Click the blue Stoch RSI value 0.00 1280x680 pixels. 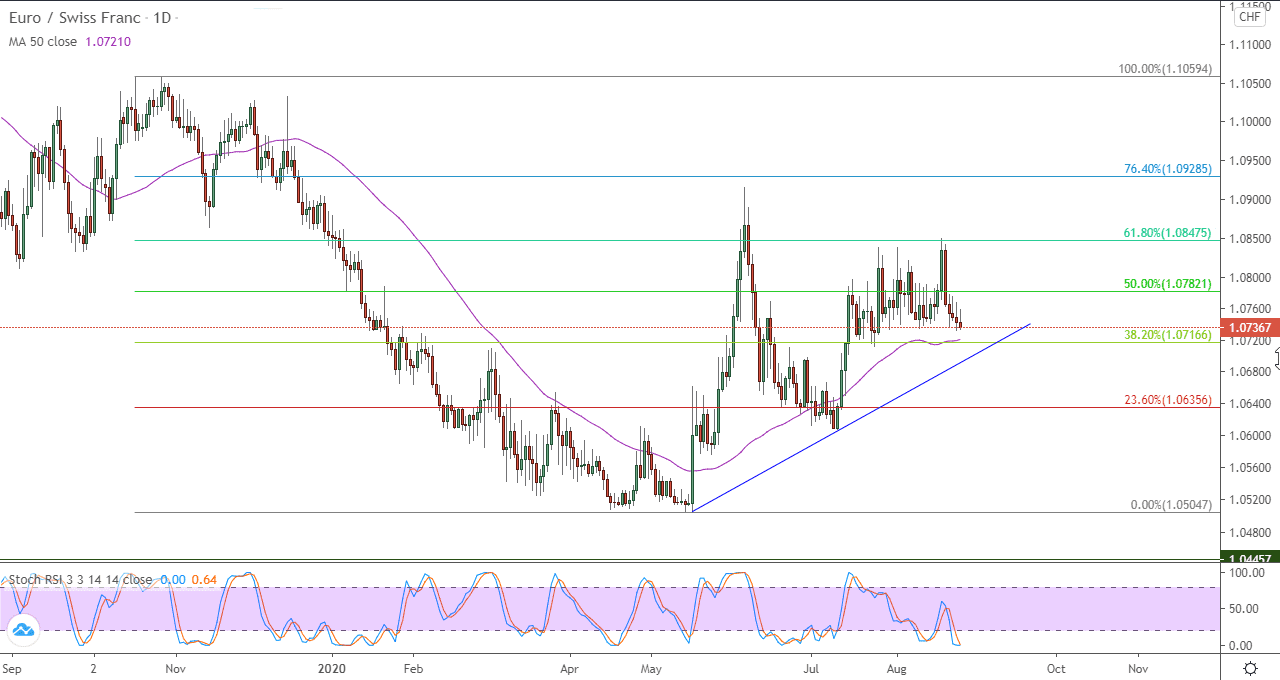click(x=172, y=580)
